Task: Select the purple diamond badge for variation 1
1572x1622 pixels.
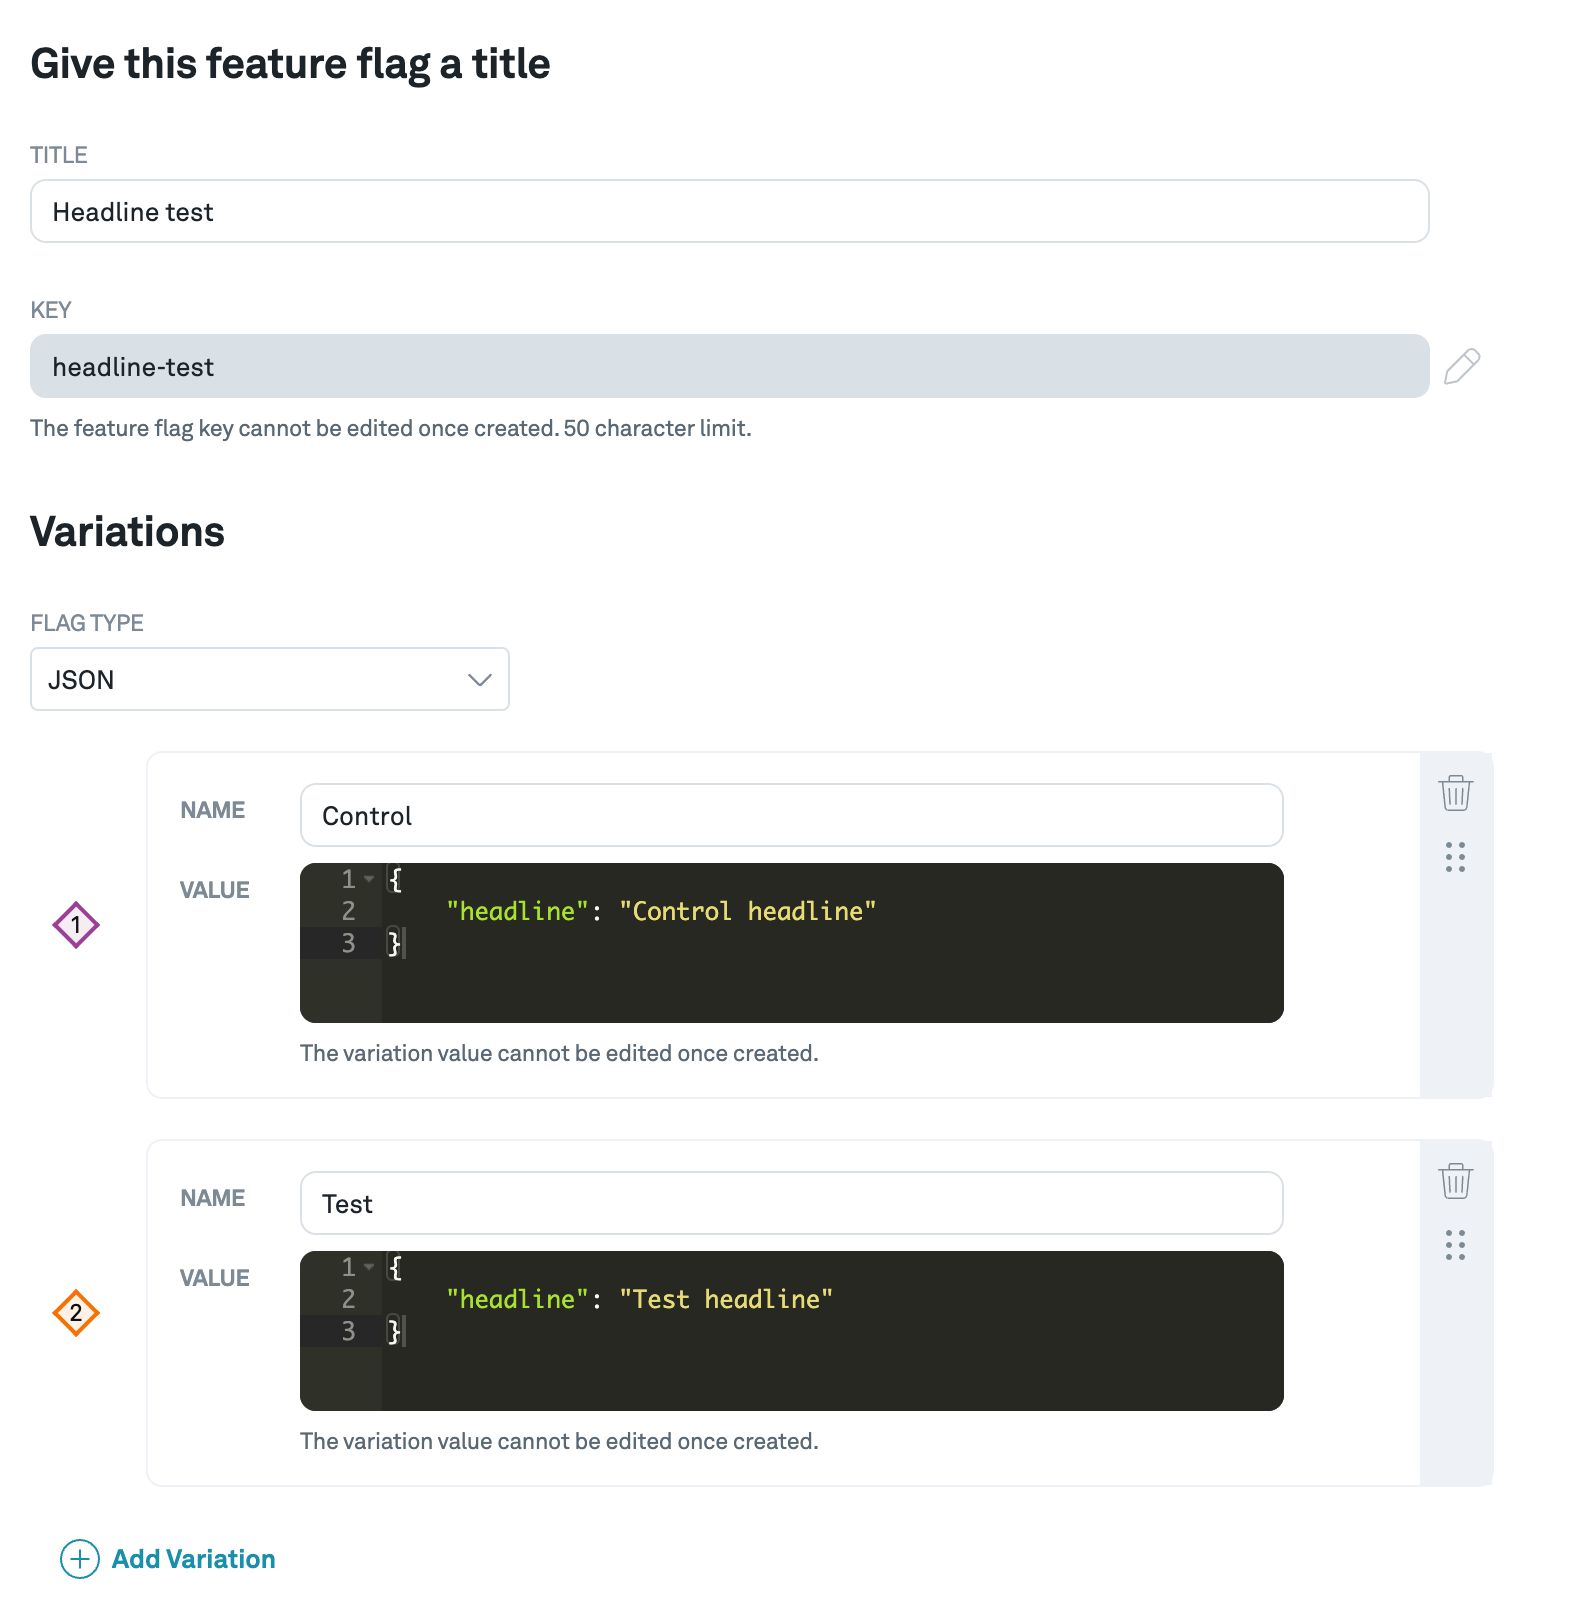Action: tap(76, 925)
